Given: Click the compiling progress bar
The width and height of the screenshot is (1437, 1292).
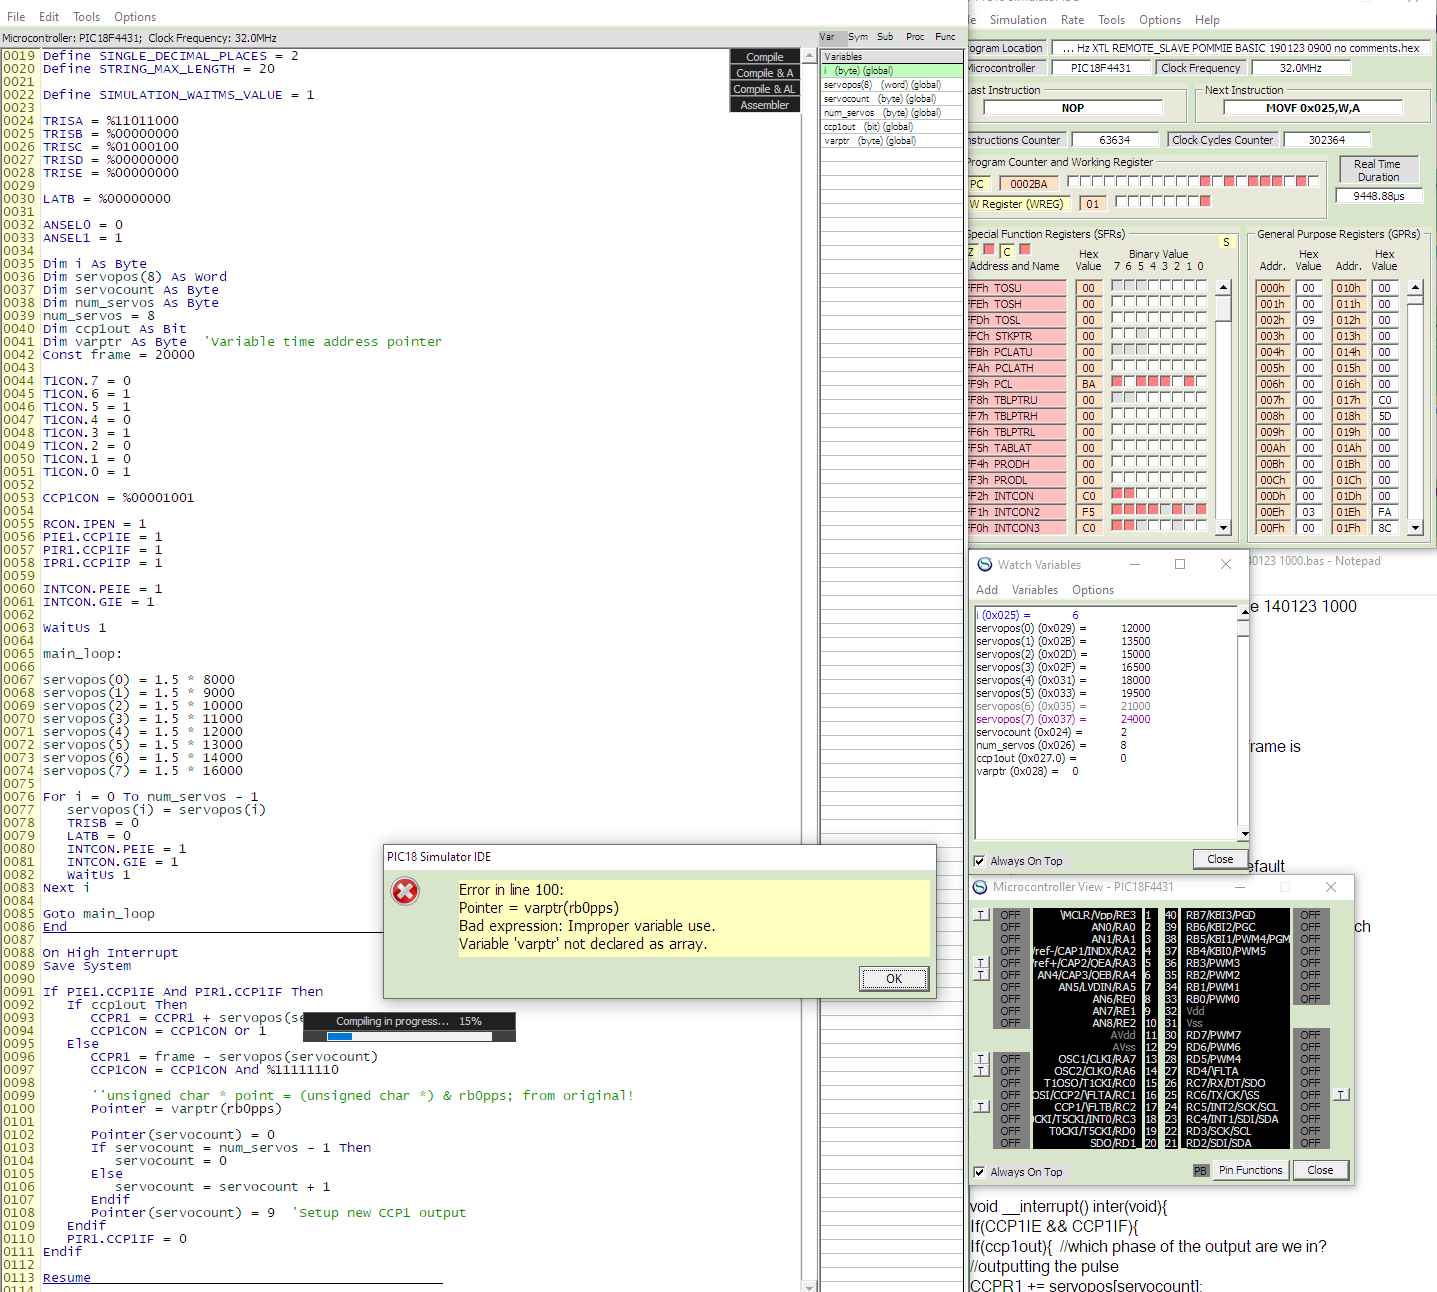Looking at the screenshot, I should coord(409,1036).
